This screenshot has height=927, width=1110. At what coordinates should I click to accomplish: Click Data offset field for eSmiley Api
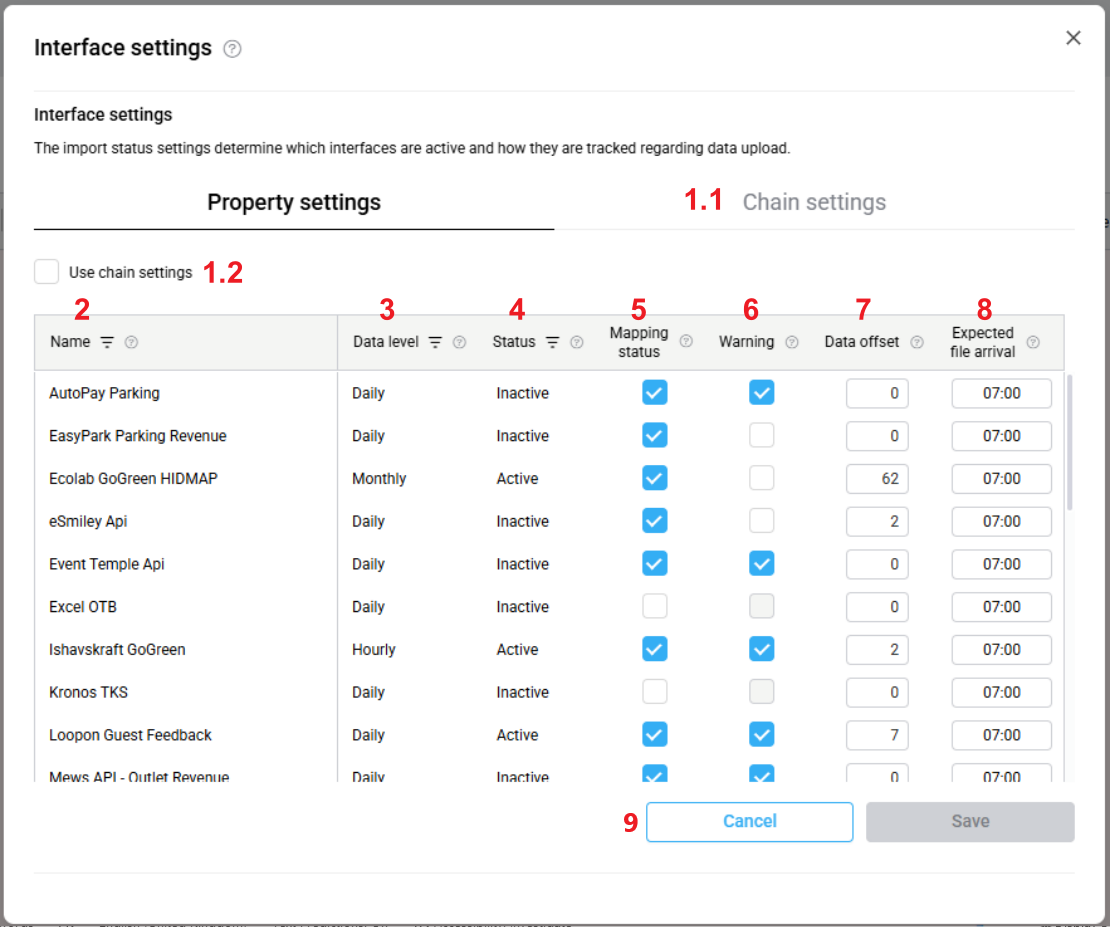[877, 521]
